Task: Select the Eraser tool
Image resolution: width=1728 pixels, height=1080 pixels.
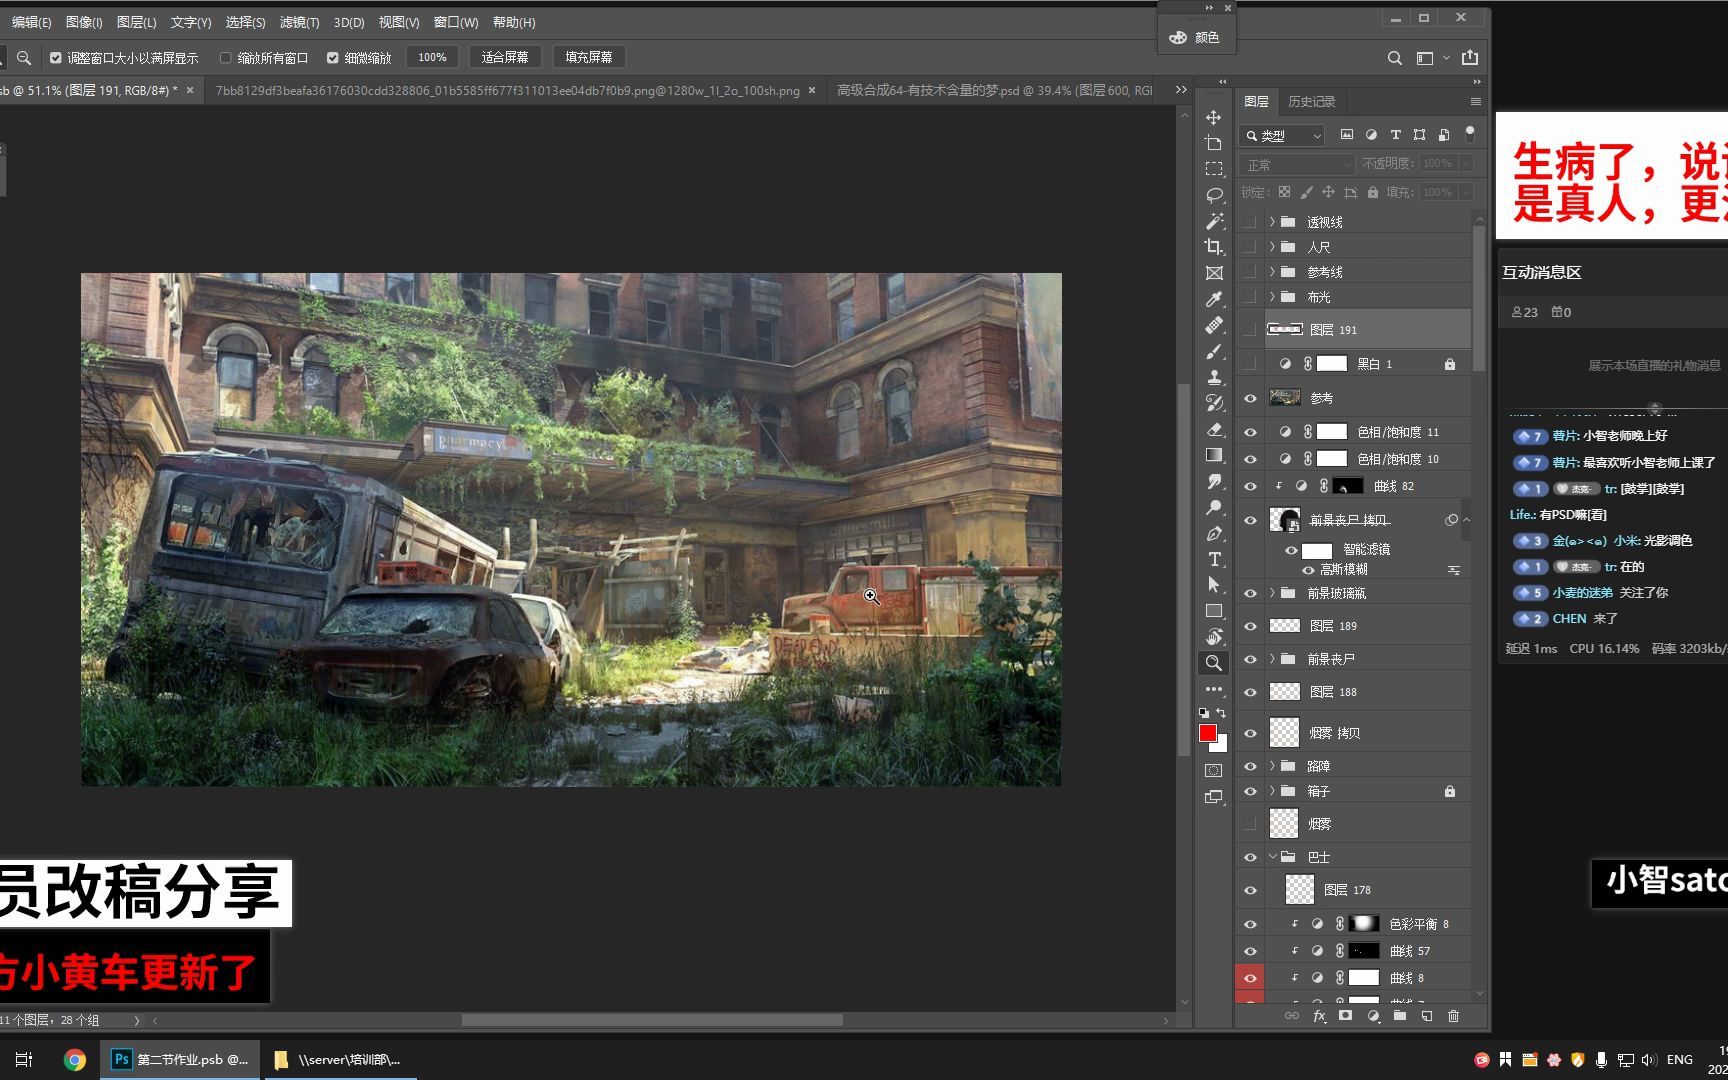Action: pyautogui.click(x=1214, y=429)
